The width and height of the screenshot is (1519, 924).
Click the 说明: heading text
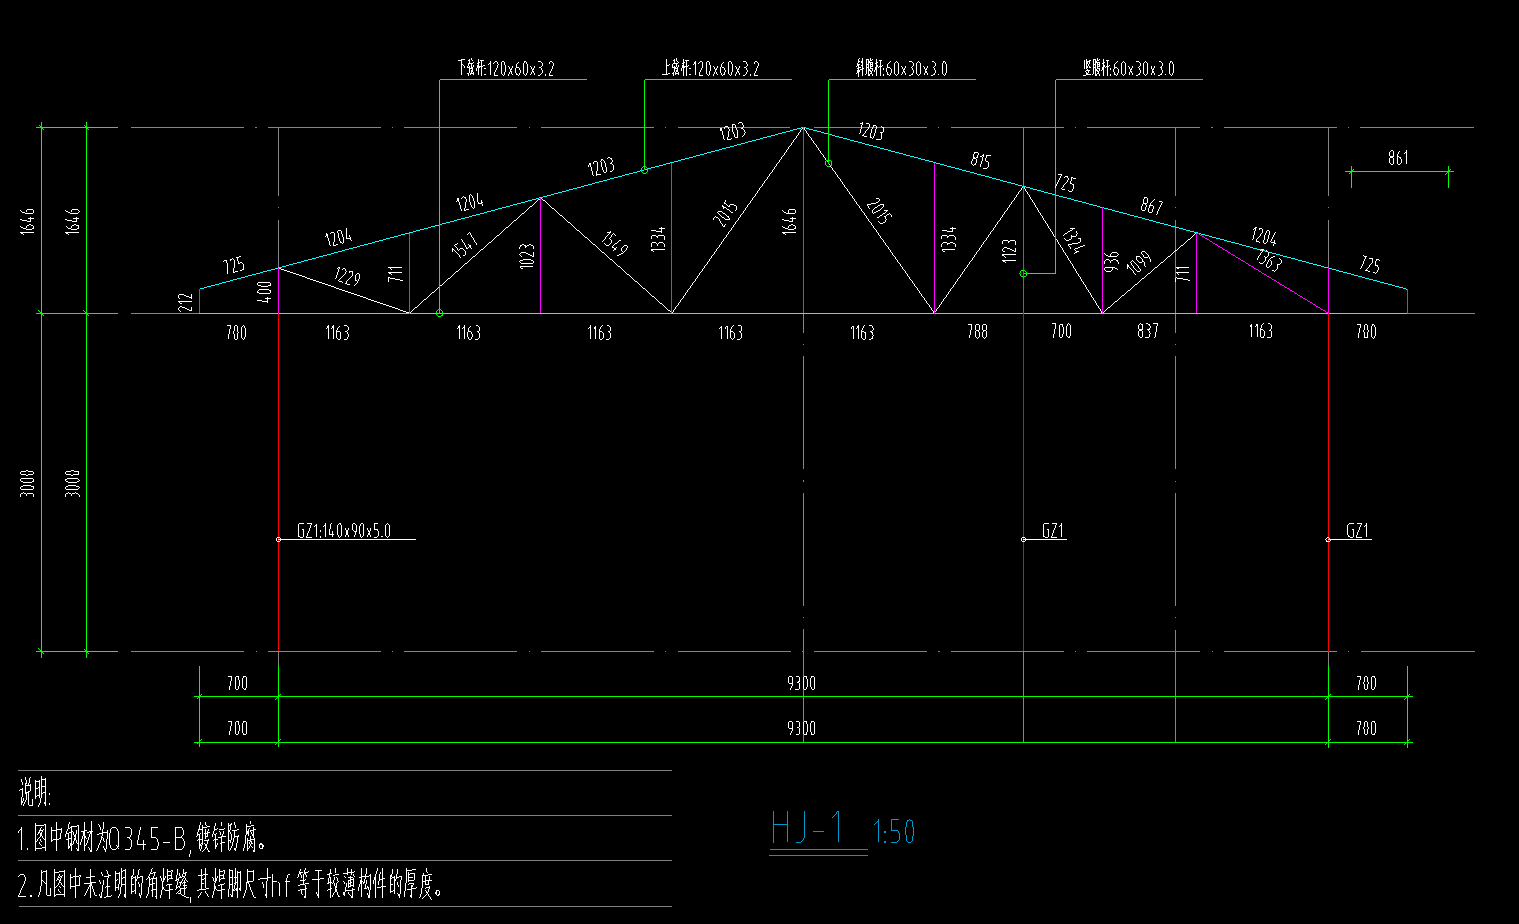pyautogui.click(x=35, y=794)
